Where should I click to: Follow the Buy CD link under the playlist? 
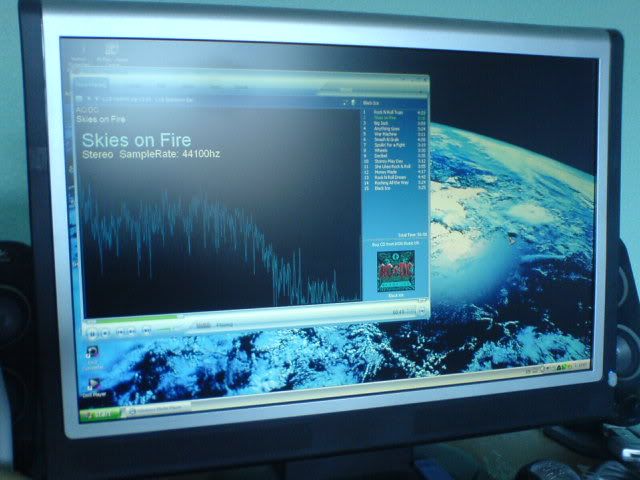tap(395, 244)
